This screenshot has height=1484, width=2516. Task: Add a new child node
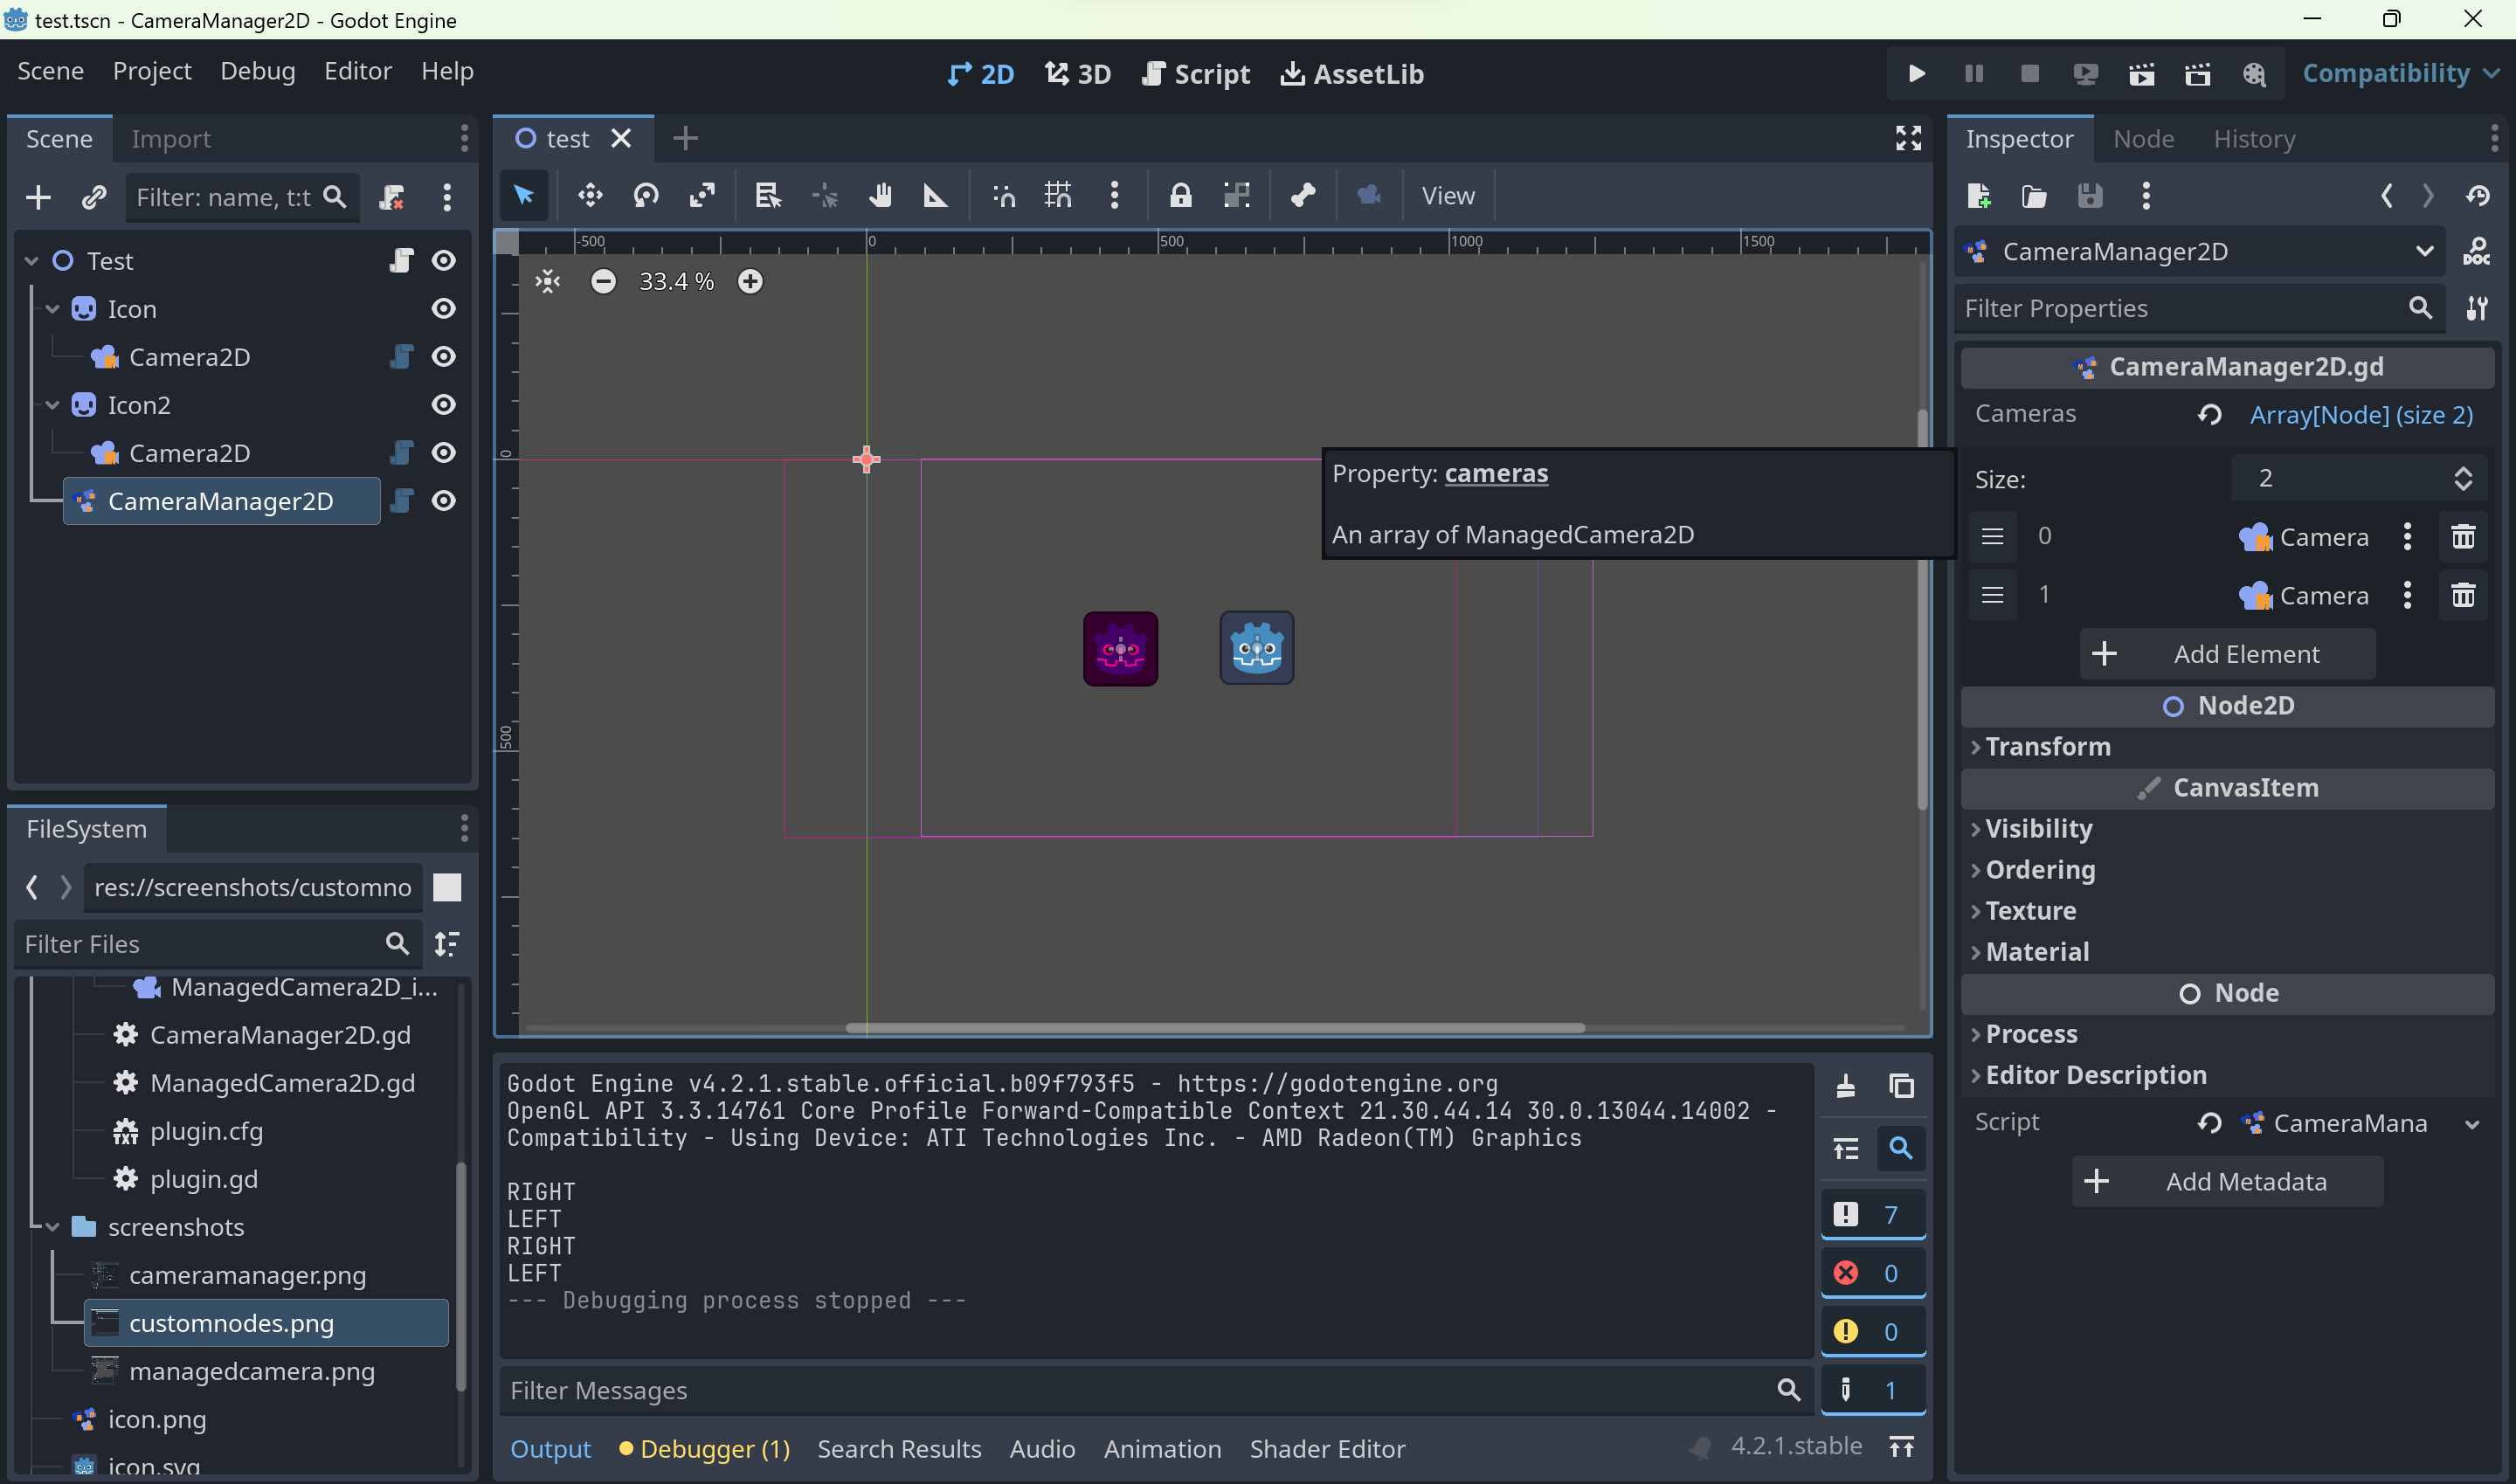pos(38,198)
